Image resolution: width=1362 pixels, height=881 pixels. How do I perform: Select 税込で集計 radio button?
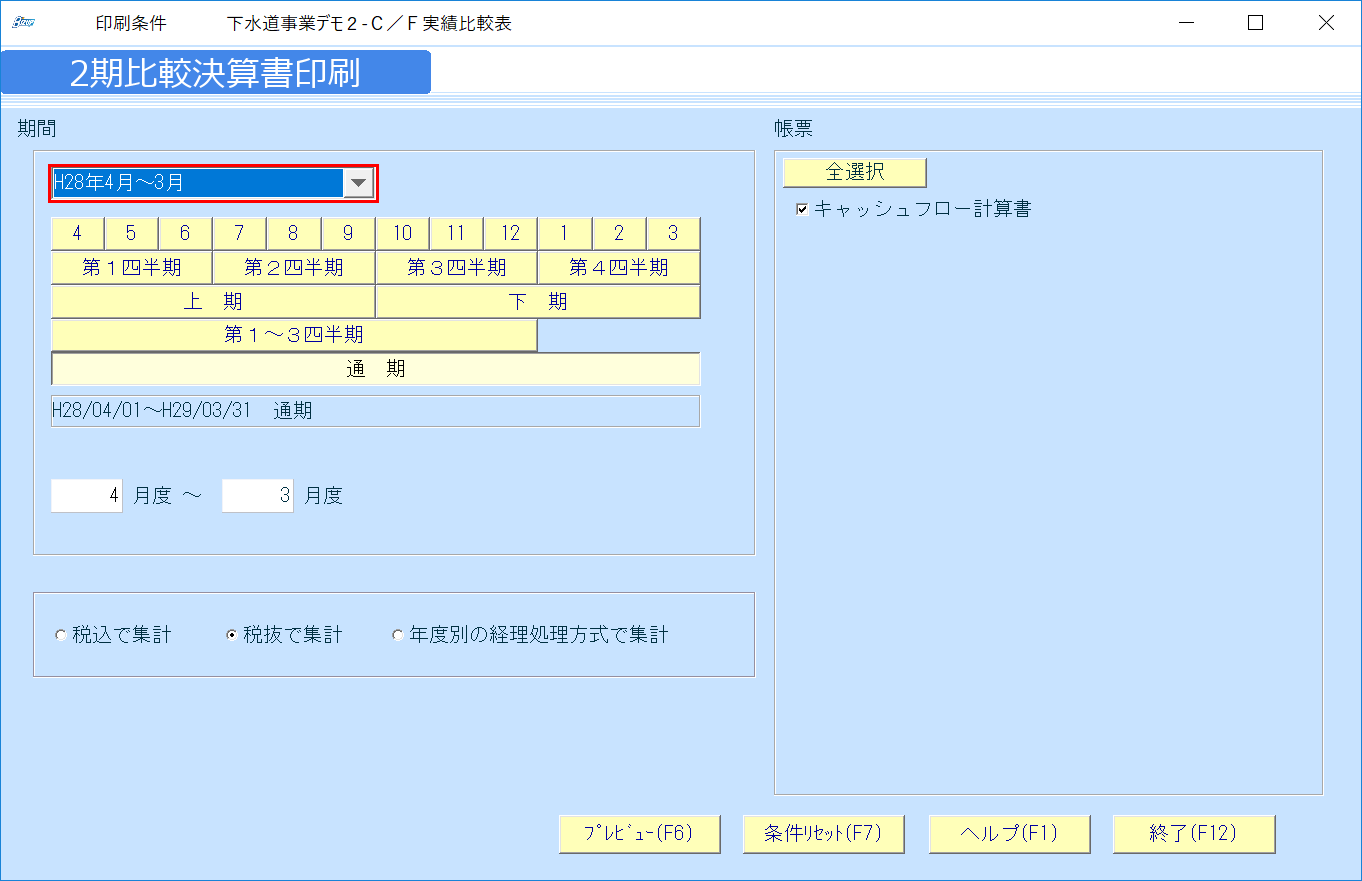tap(61, 634)
